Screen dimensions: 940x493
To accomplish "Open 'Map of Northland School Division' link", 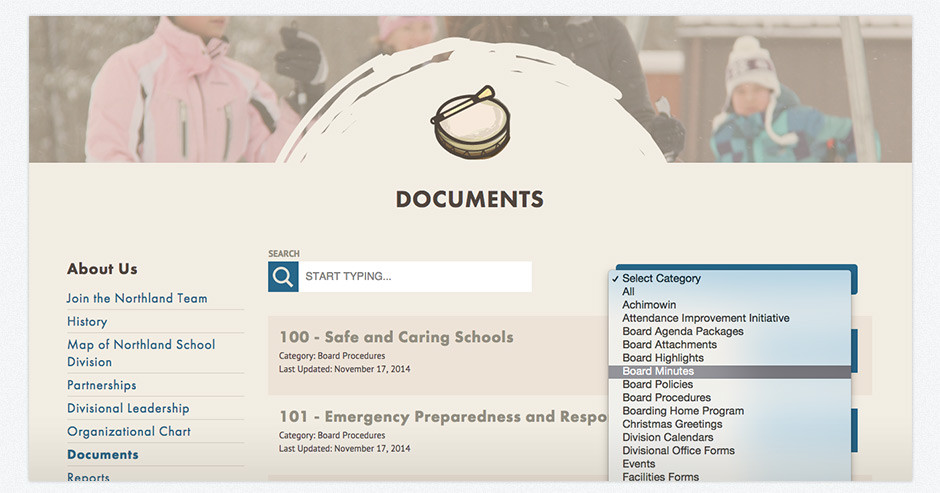I will point(141,353).
